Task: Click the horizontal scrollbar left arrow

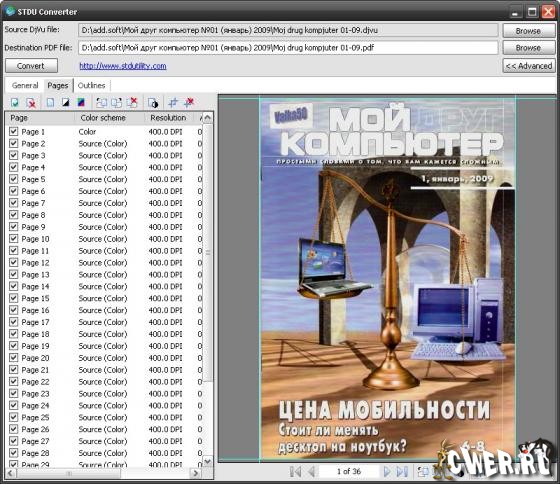Action: click(x=10, y=474)
